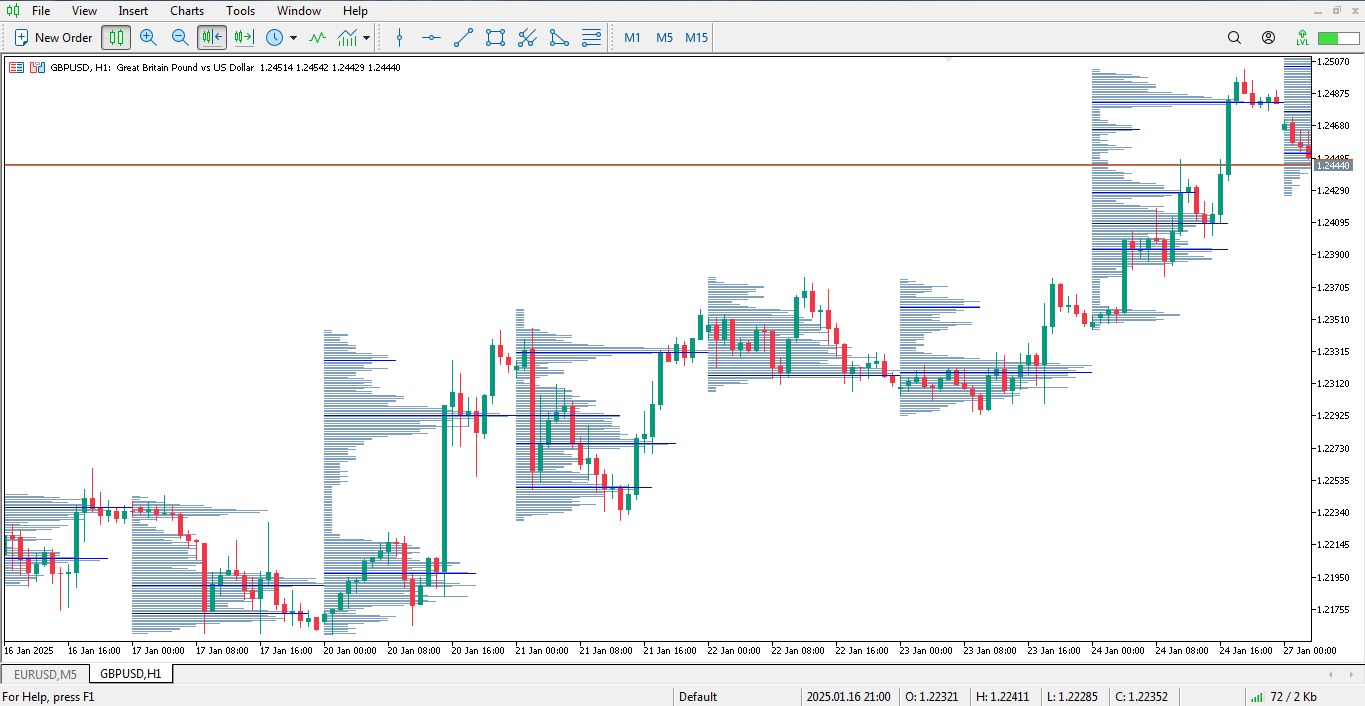1365x706 pixels.
Task: Click the H: 1.22411 status value
Action: coord(1002,697)
